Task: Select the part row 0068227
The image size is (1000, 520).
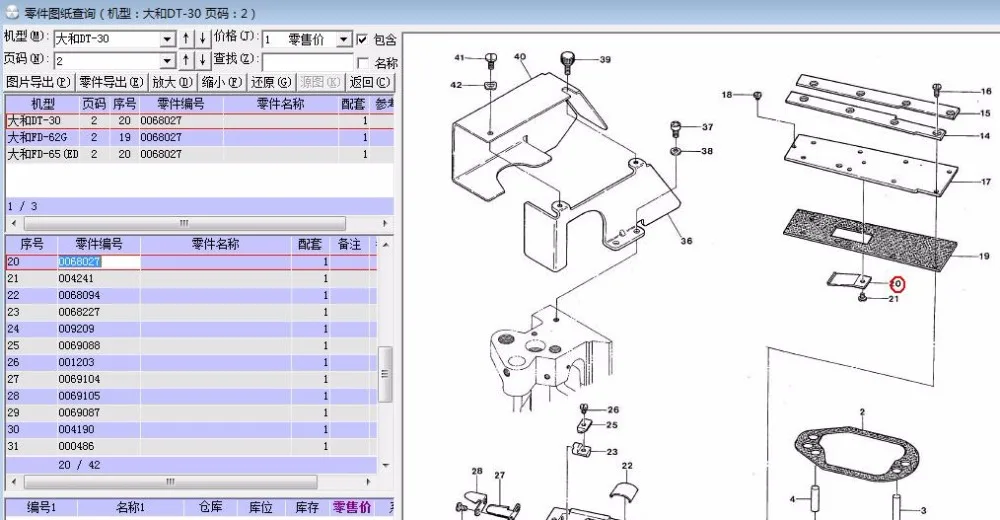Action: 191,312
